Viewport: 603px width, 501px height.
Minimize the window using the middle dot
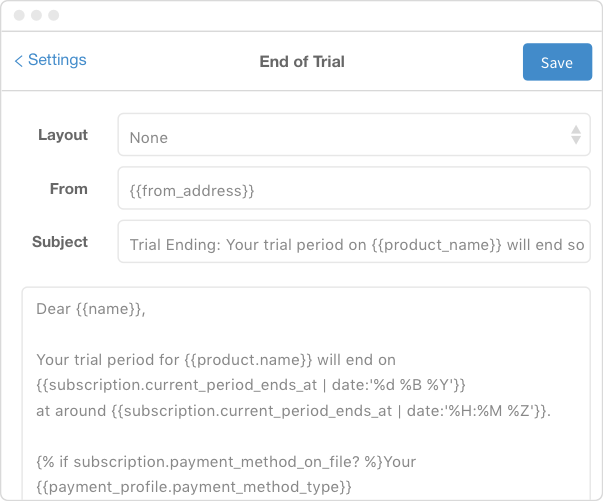(36, 16)
